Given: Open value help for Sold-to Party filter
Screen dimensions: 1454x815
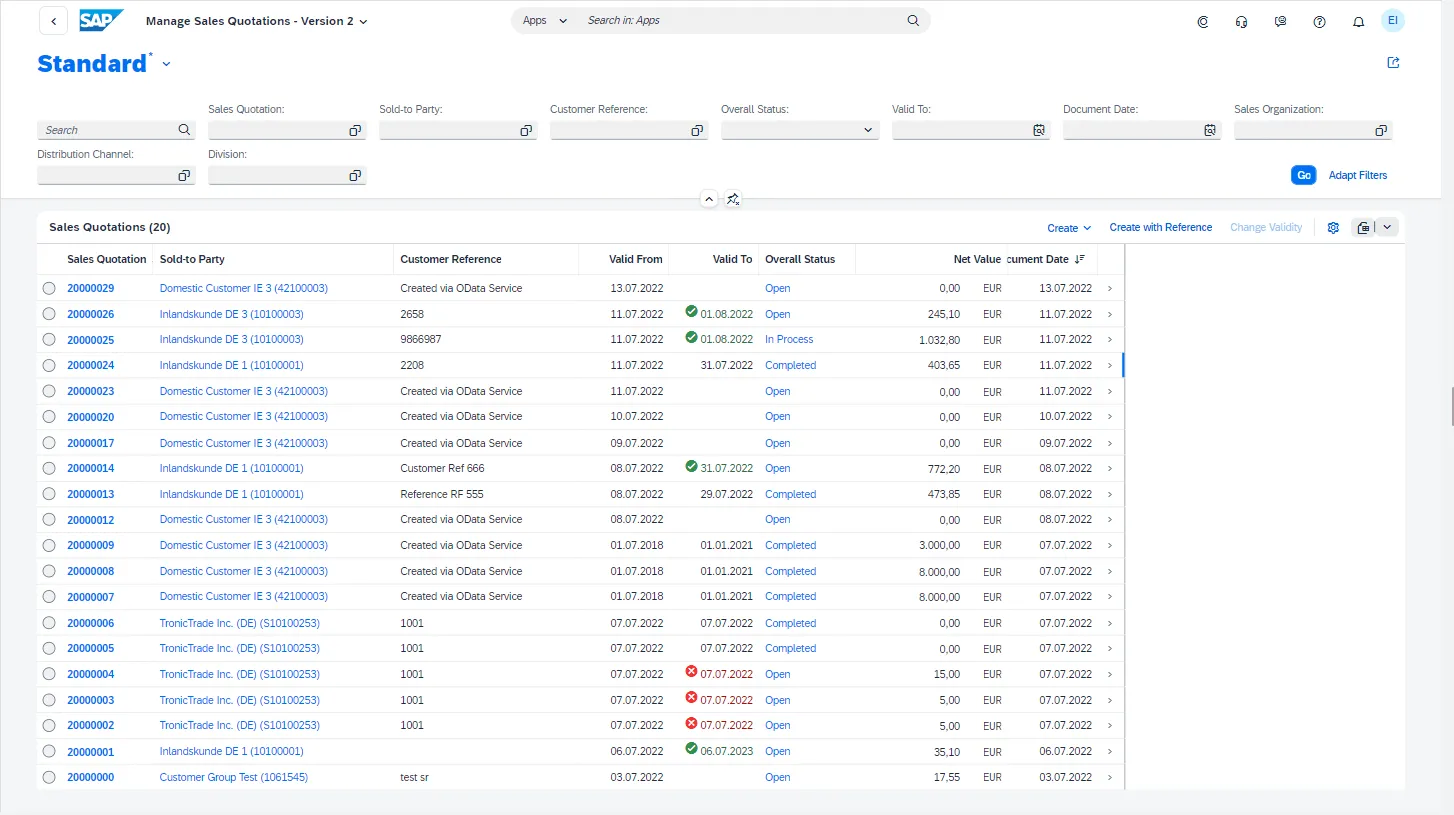Looking at the screenshot, I should tap(526, 130).
